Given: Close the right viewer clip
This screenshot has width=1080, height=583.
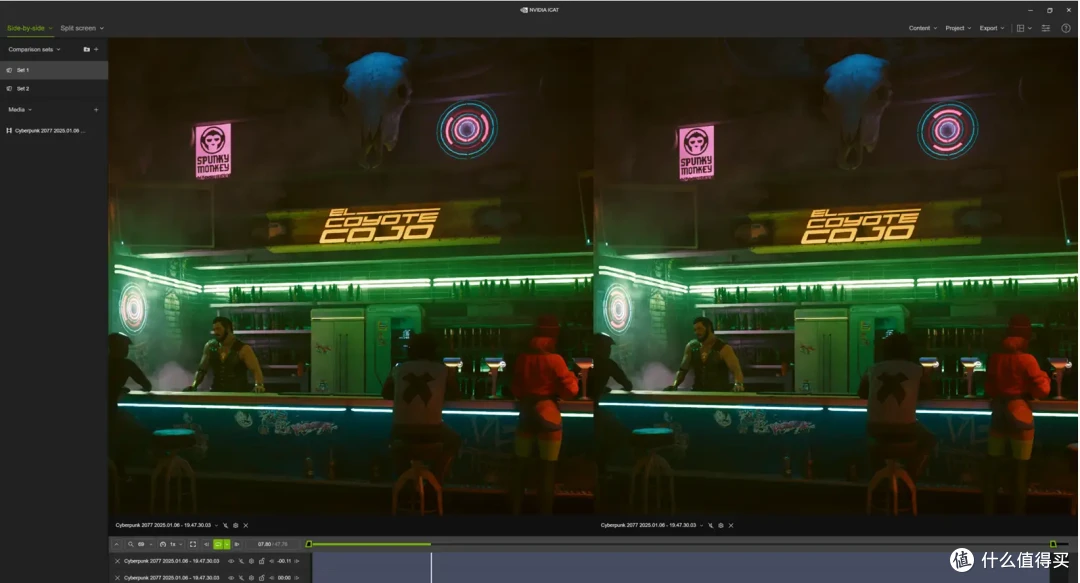Looking at the screenshot, I should [x=731, y=526].
